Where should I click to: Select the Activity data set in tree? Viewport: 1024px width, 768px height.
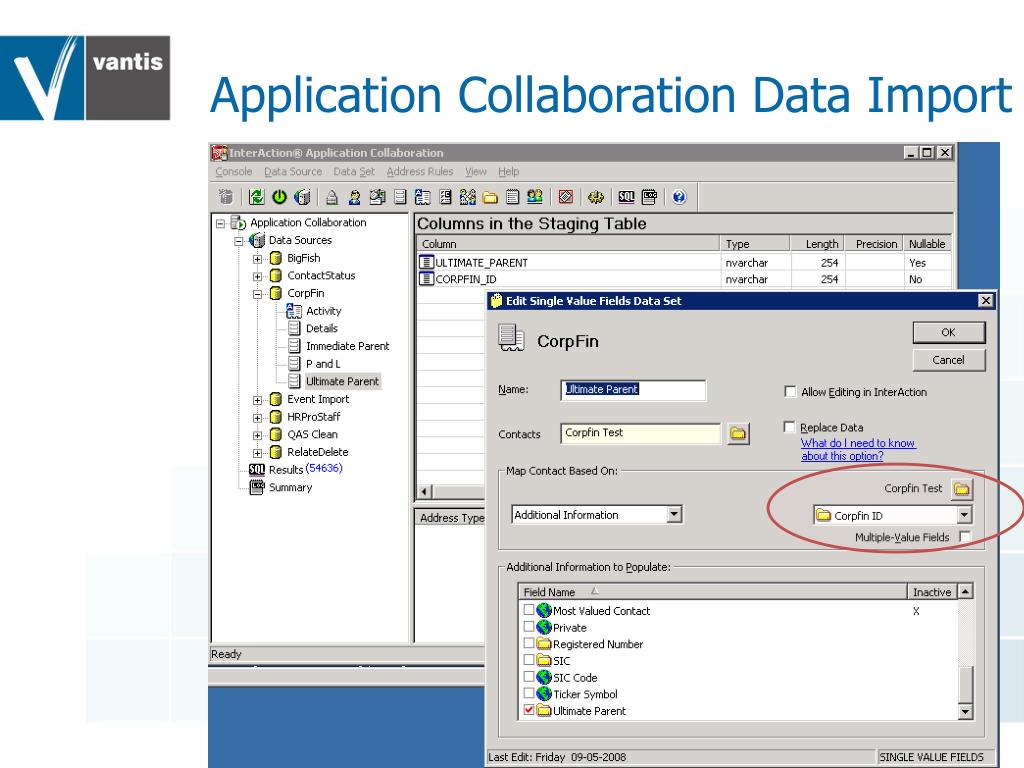point(323,311)
